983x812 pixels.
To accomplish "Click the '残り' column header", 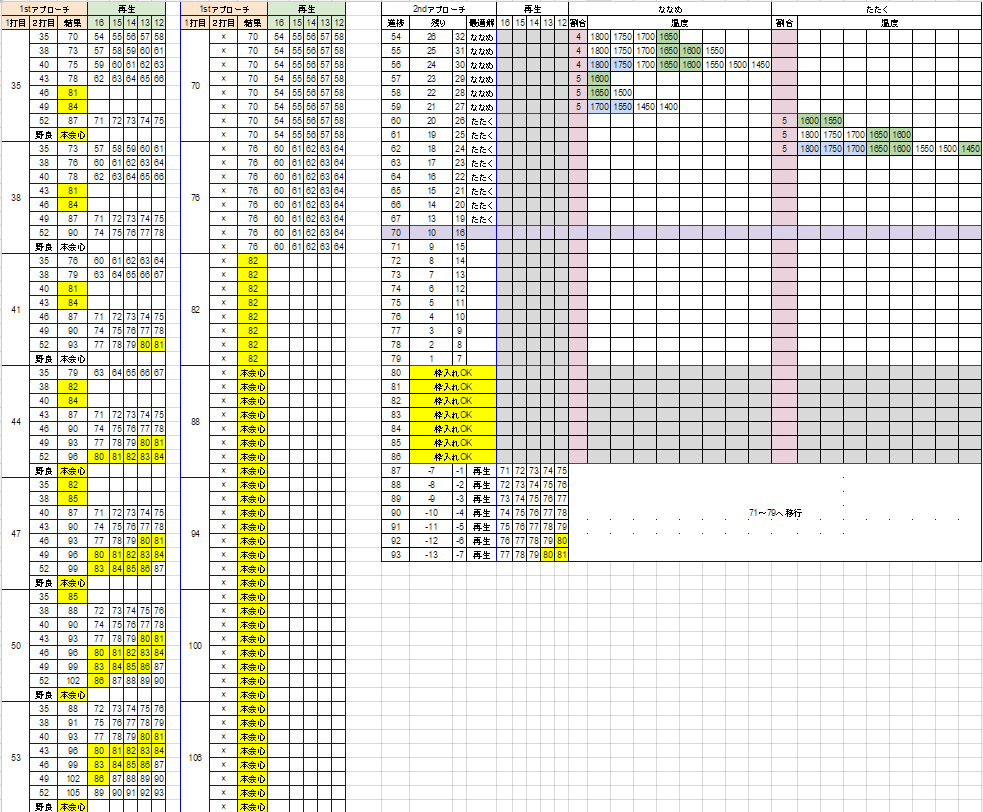I will [x=438, y=23].
